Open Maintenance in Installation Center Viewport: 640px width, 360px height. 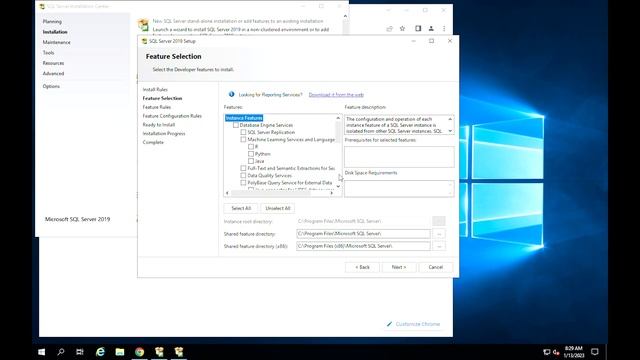tap(56, 42)
